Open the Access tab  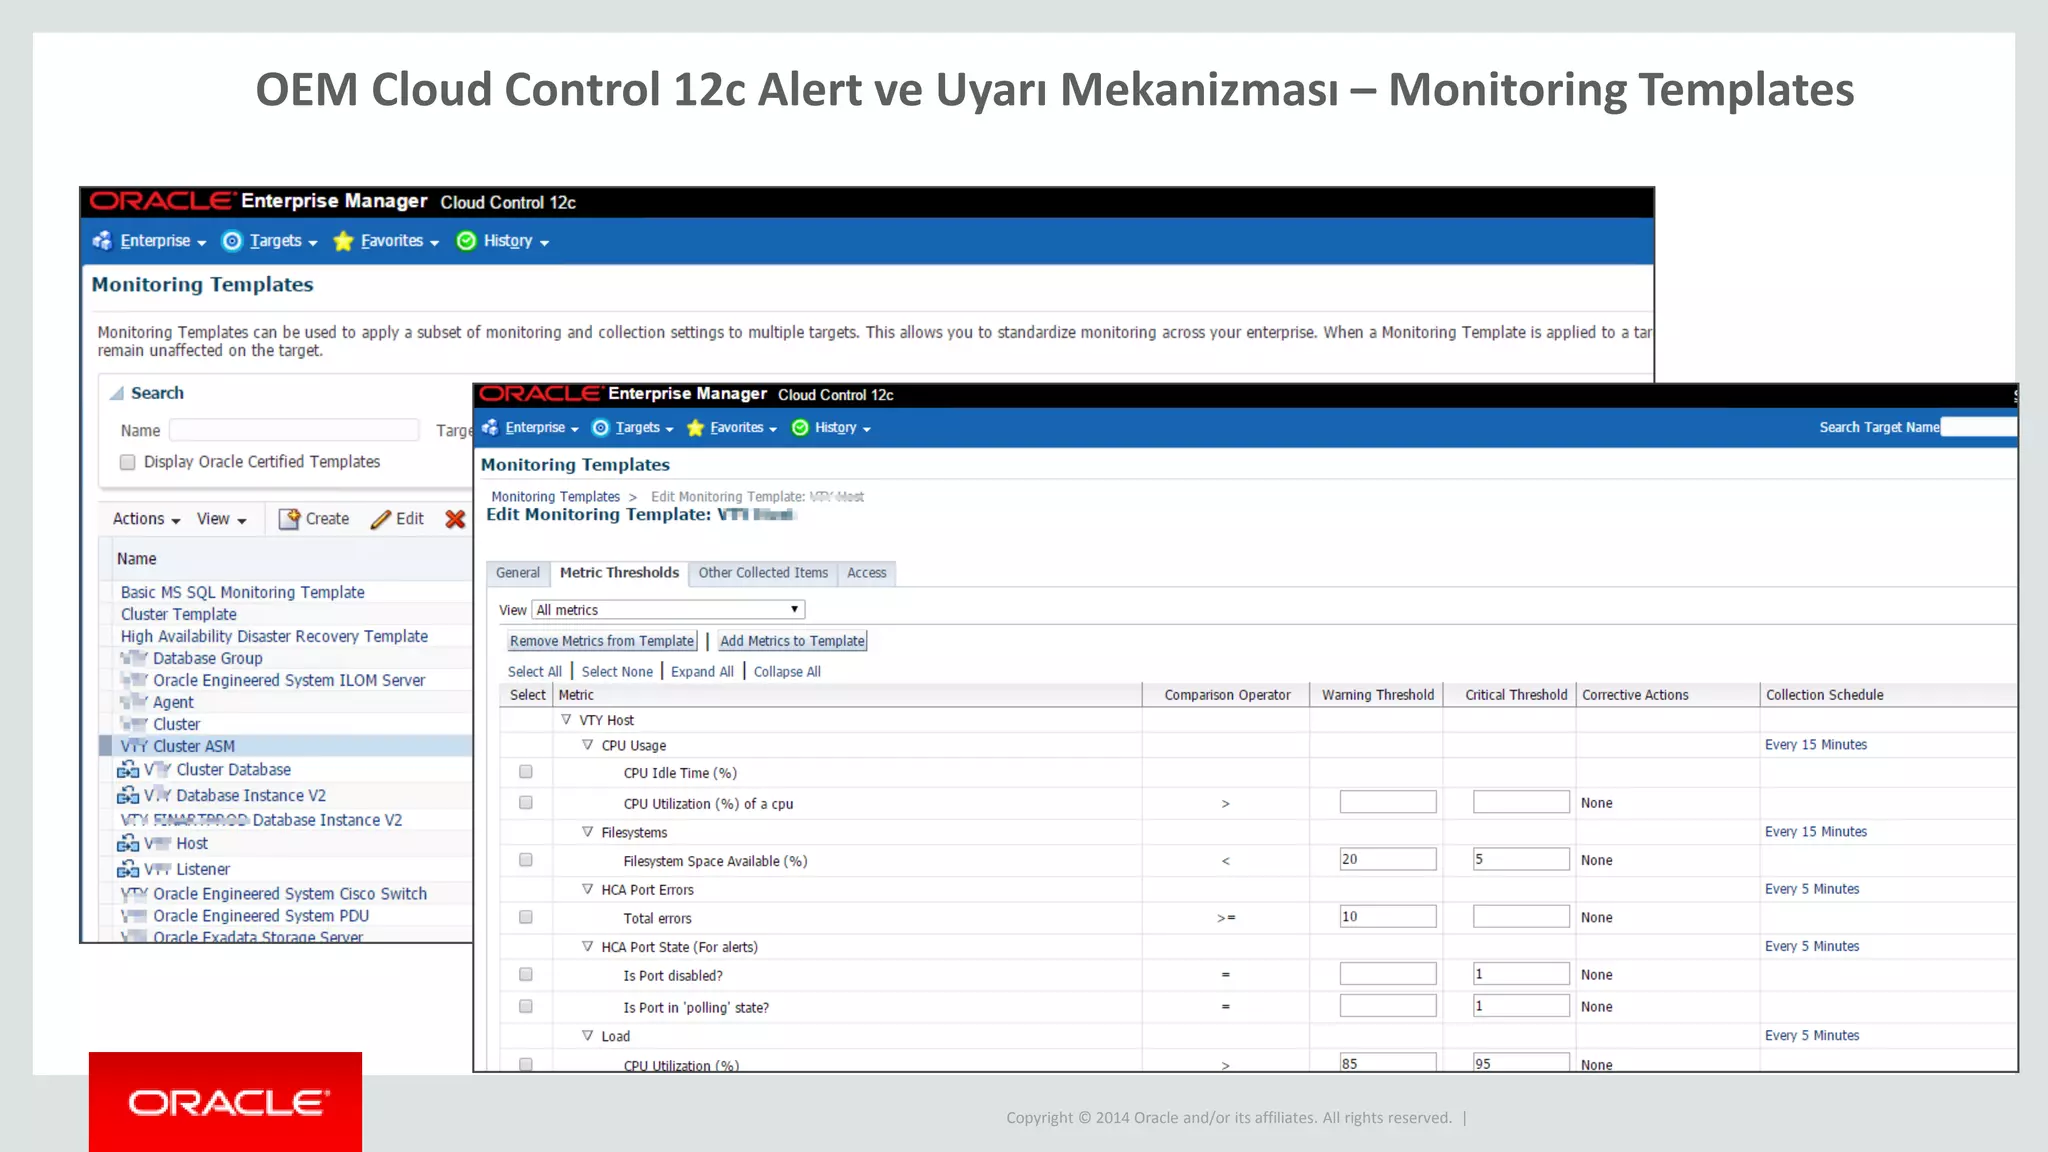pos(867,573)
